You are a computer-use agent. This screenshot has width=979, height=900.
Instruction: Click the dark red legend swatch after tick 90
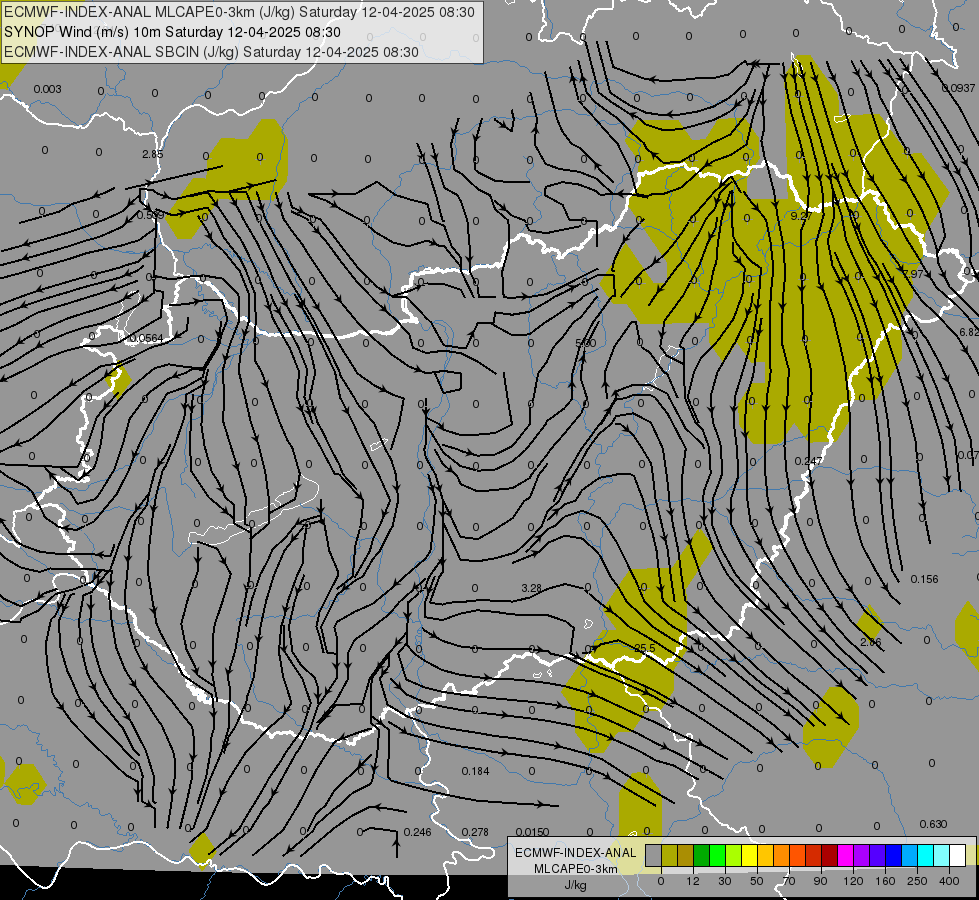[x=830, y=856]
